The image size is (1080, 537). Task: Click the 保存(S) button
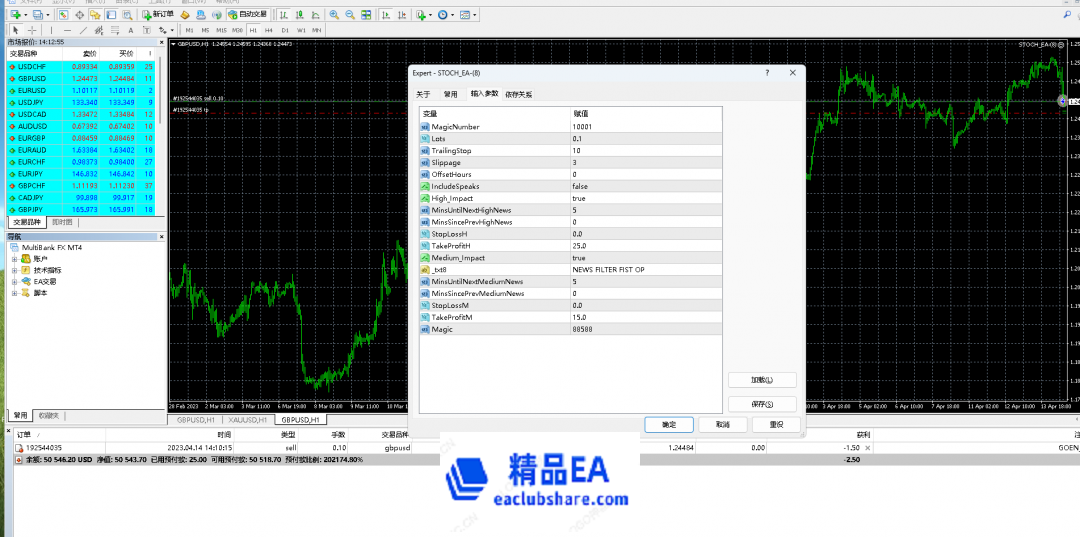pyautogui.click(x=762, y=404)
